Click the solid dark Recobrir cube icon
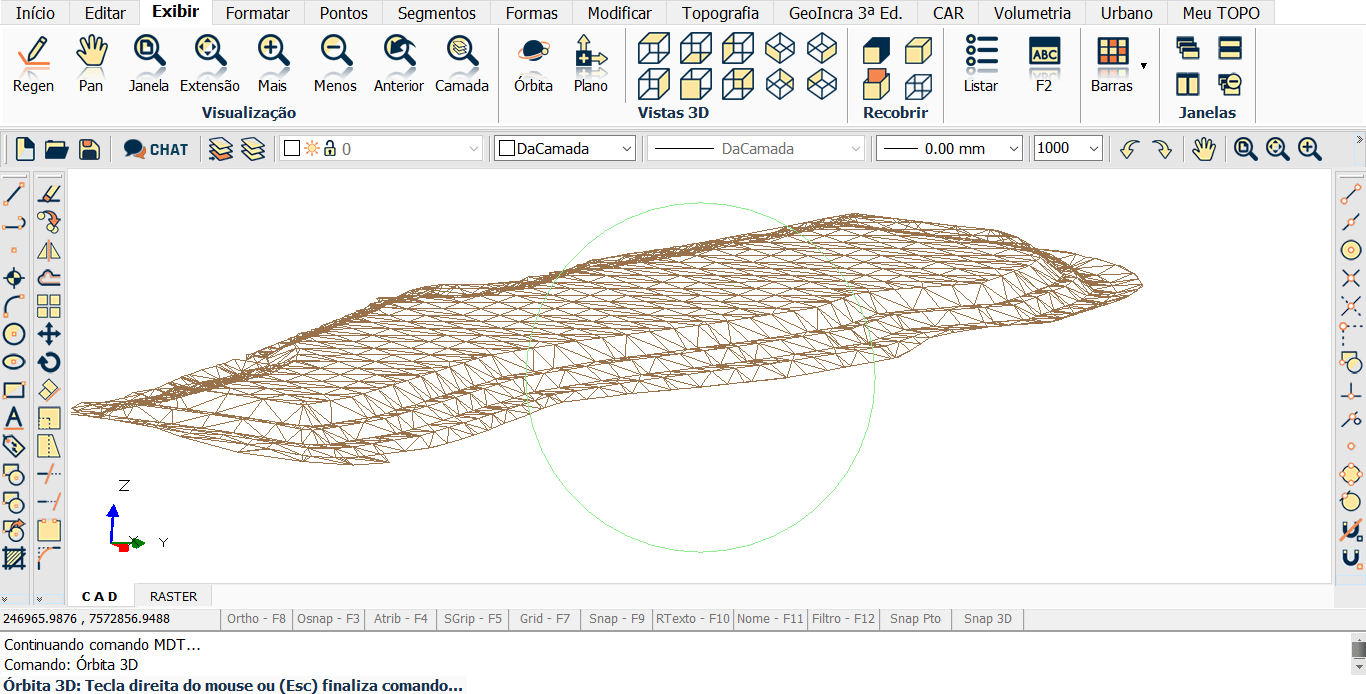This screenshot has height=694, width=1366. 876,50
